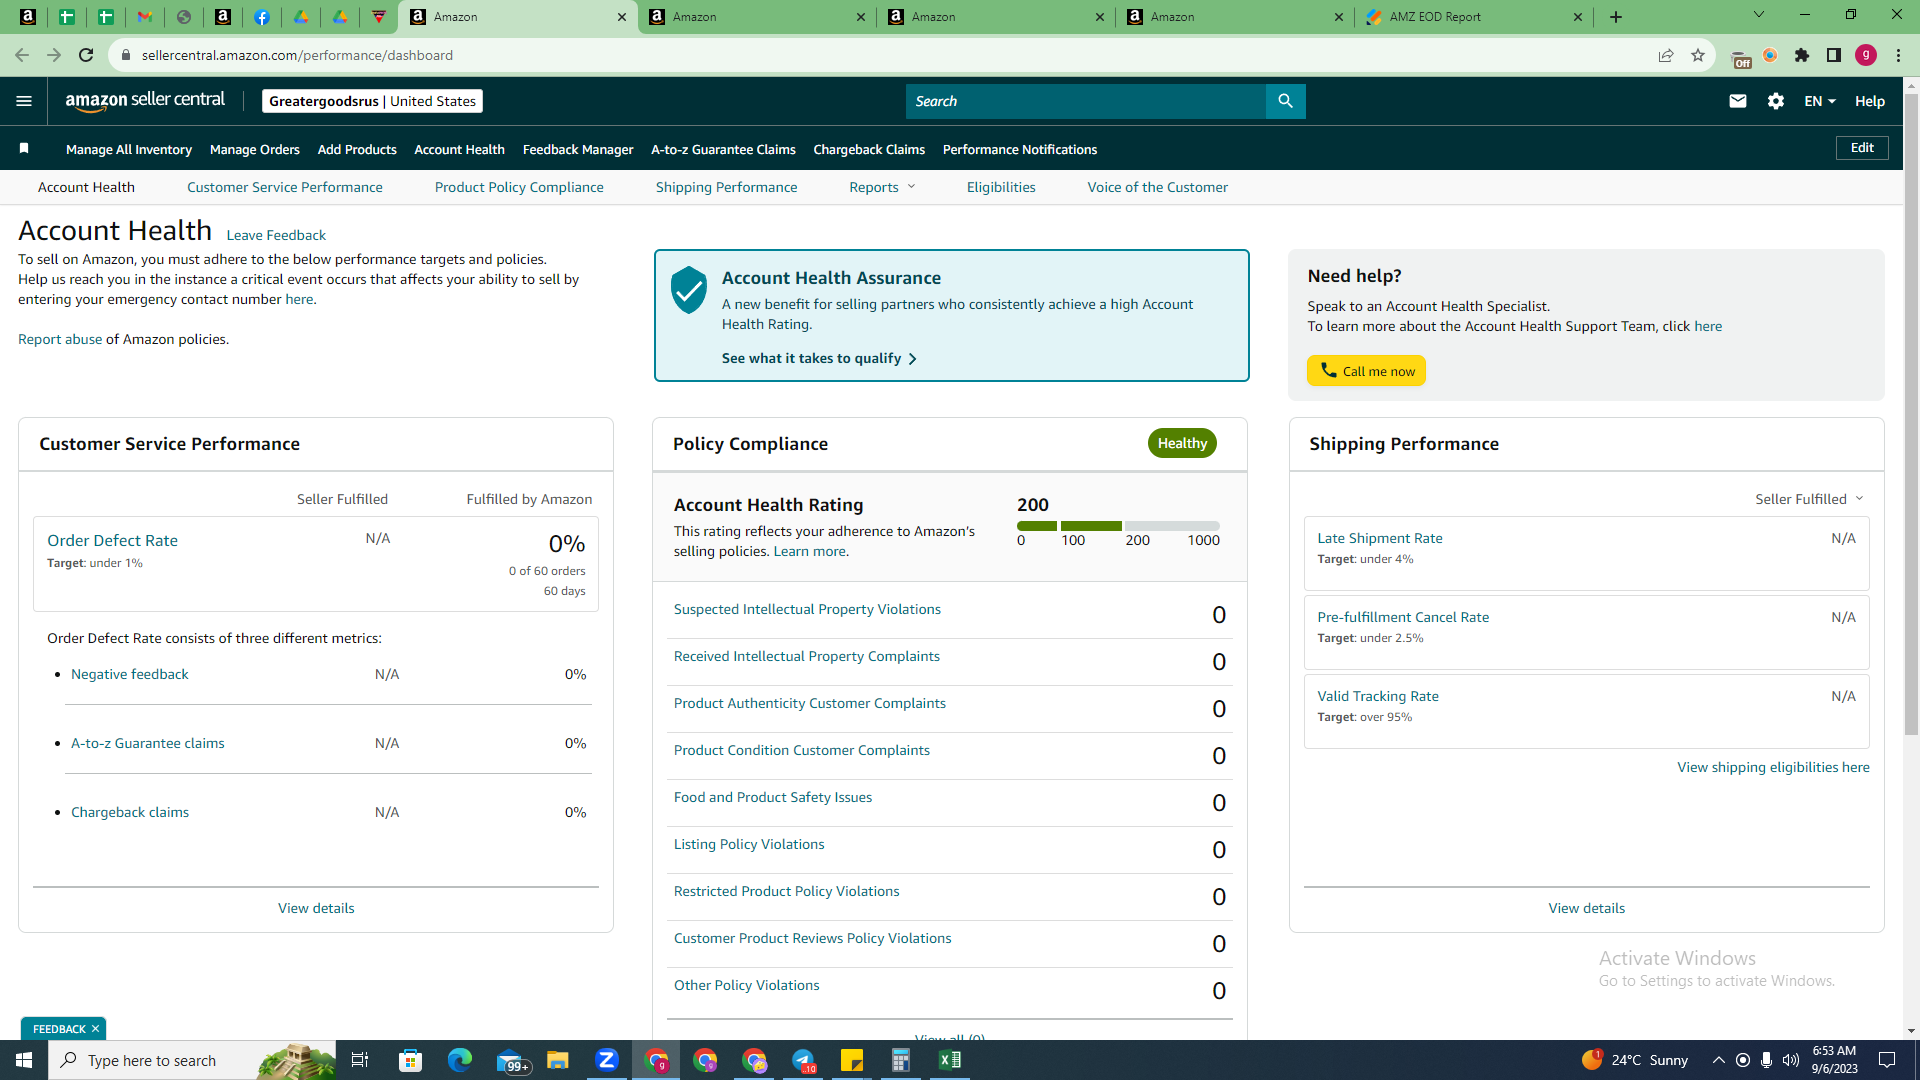View details under Shipping Performance
The width and height of the screenshot is (1920, 1080).
tap(1586, 908)
